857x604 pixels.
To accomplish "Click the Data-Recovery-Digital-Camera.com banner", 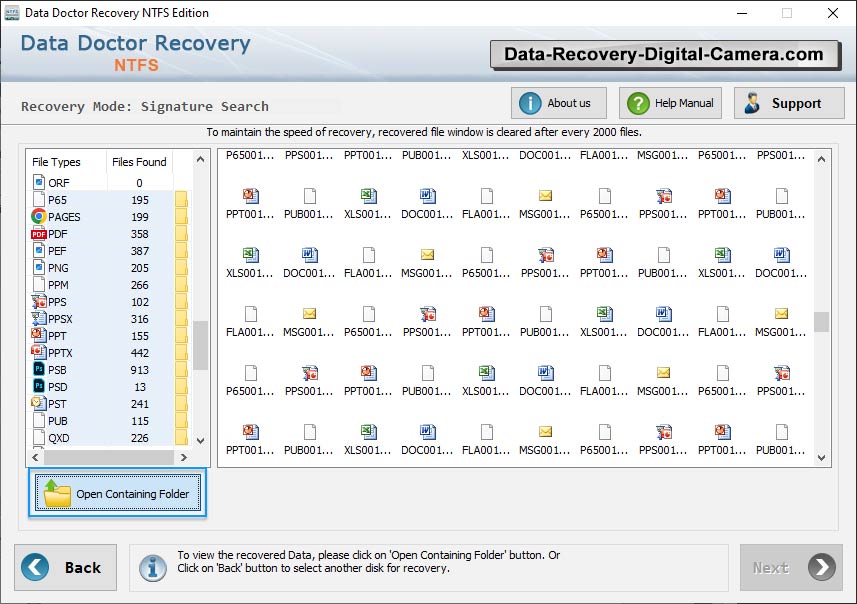I will (665, 55).
